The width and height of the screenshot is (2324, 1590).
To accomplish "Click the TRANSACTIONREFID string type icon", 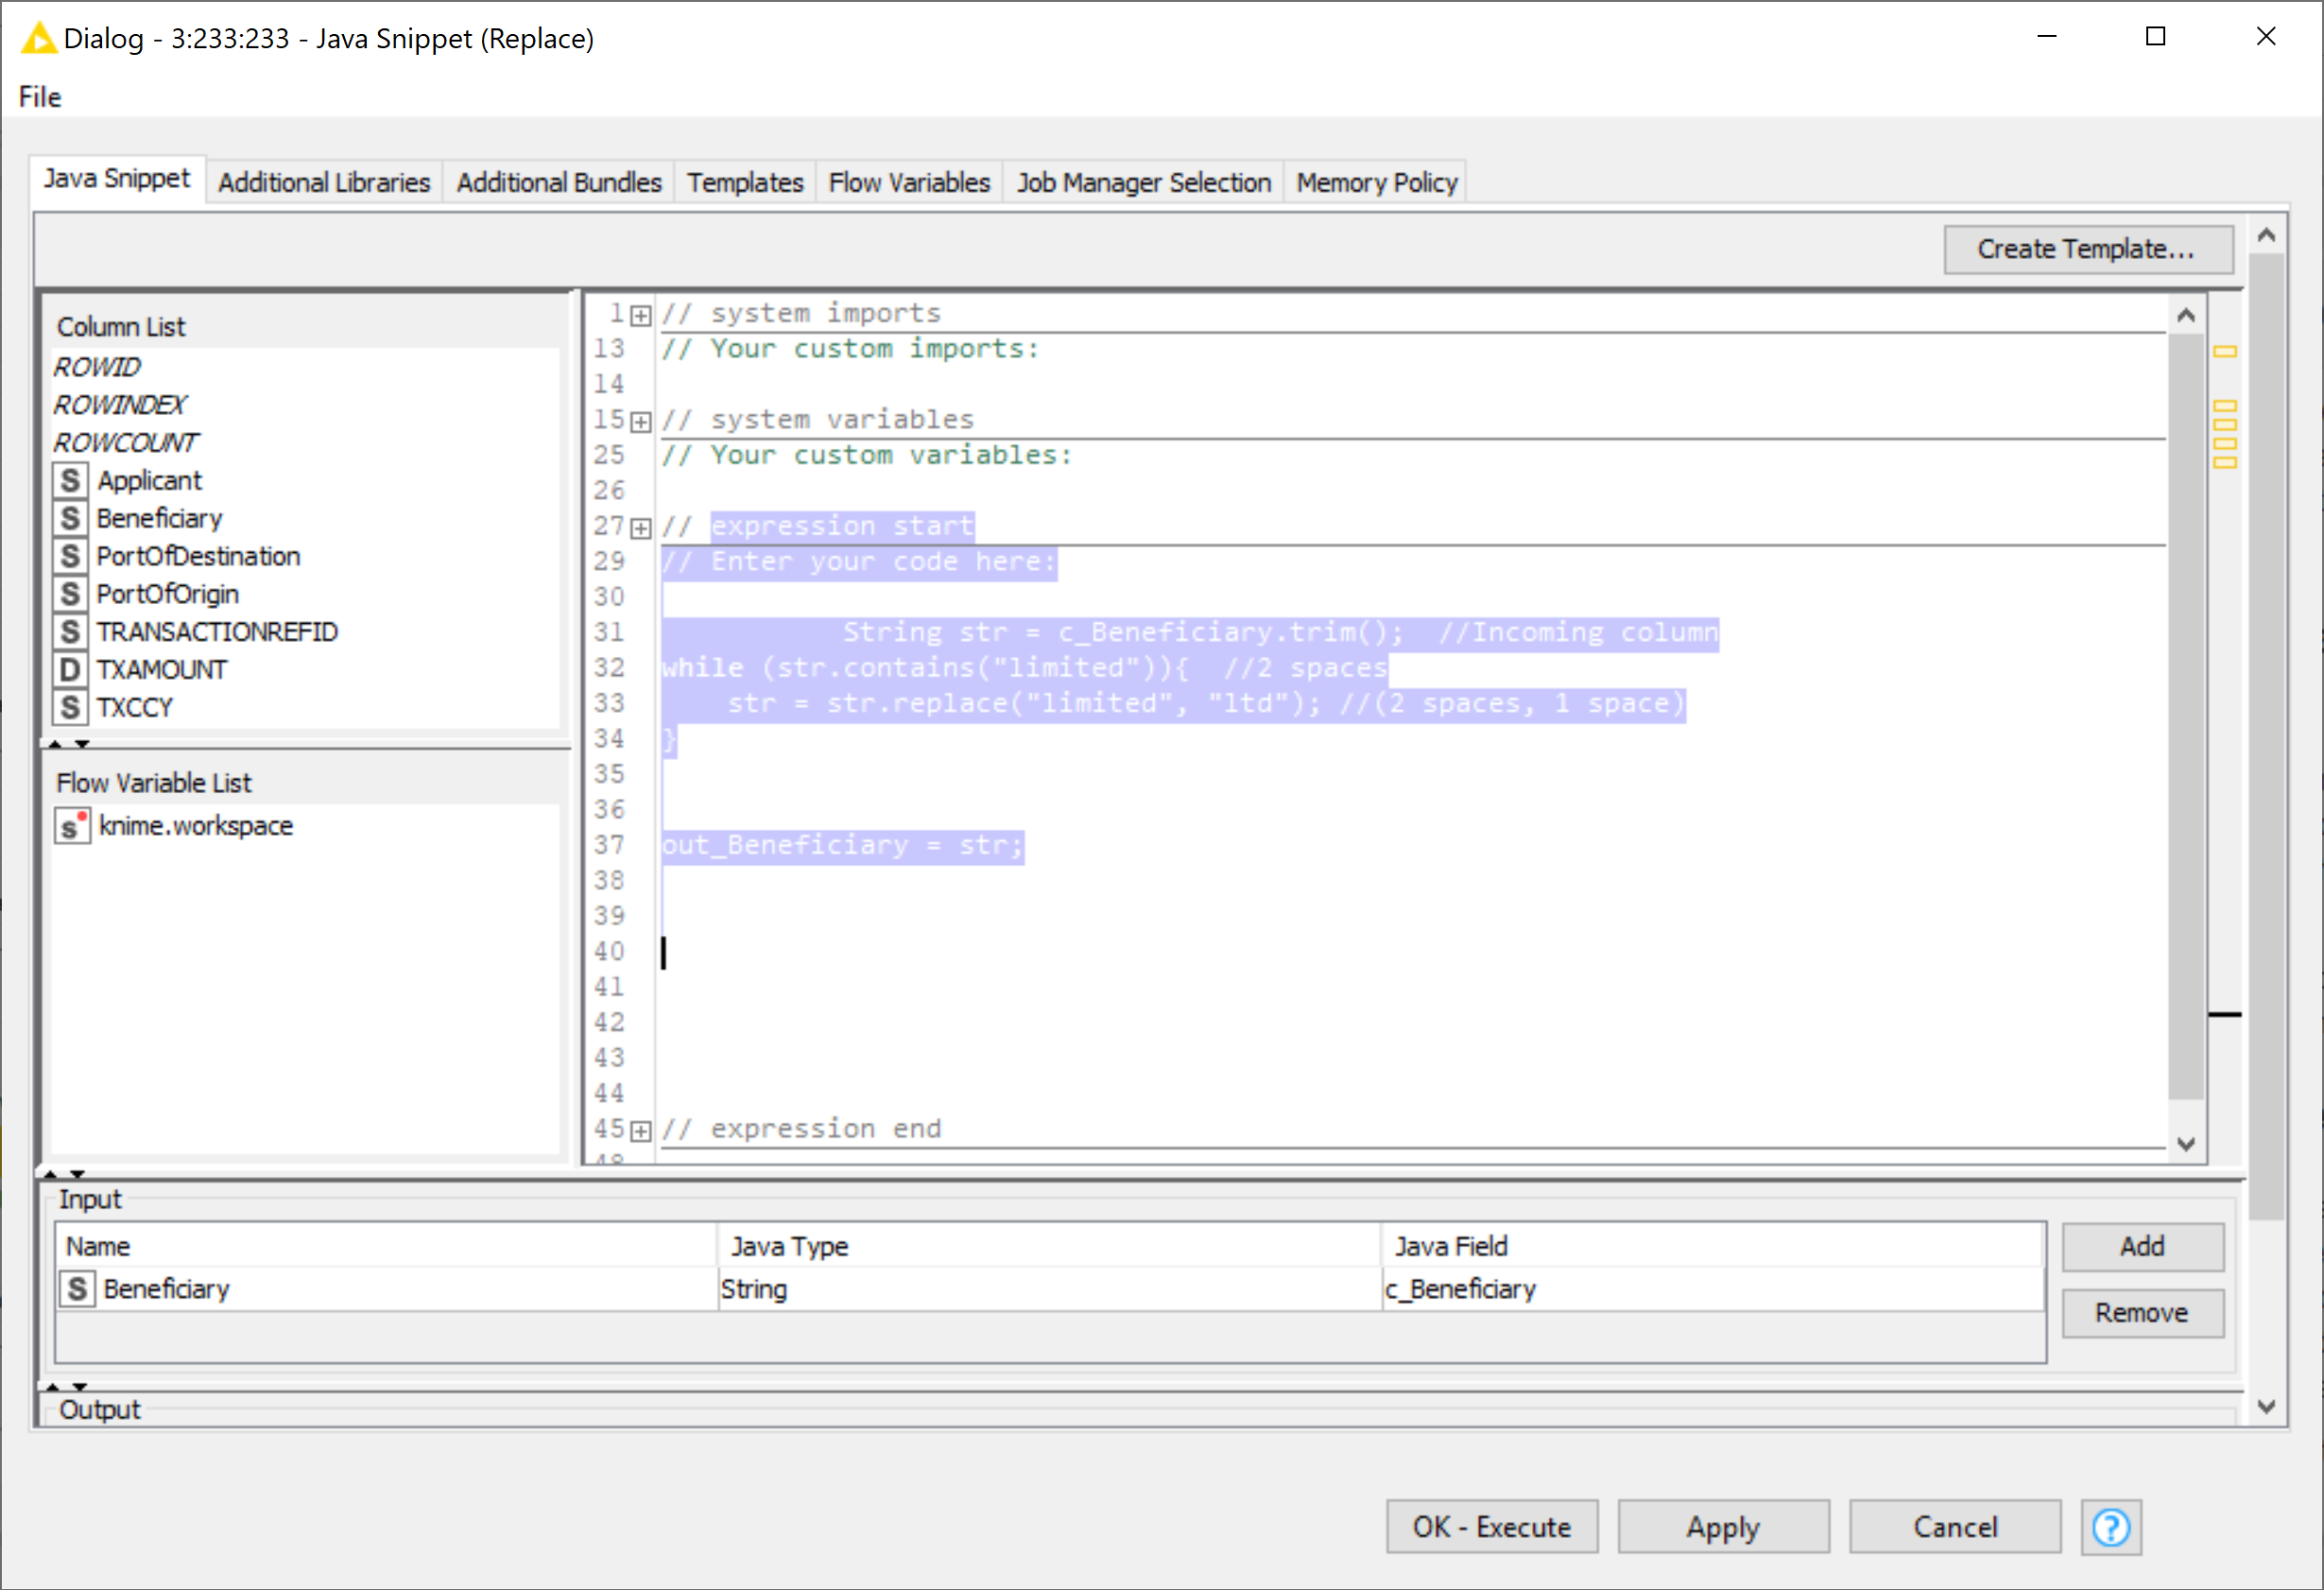I will point(69,632).
